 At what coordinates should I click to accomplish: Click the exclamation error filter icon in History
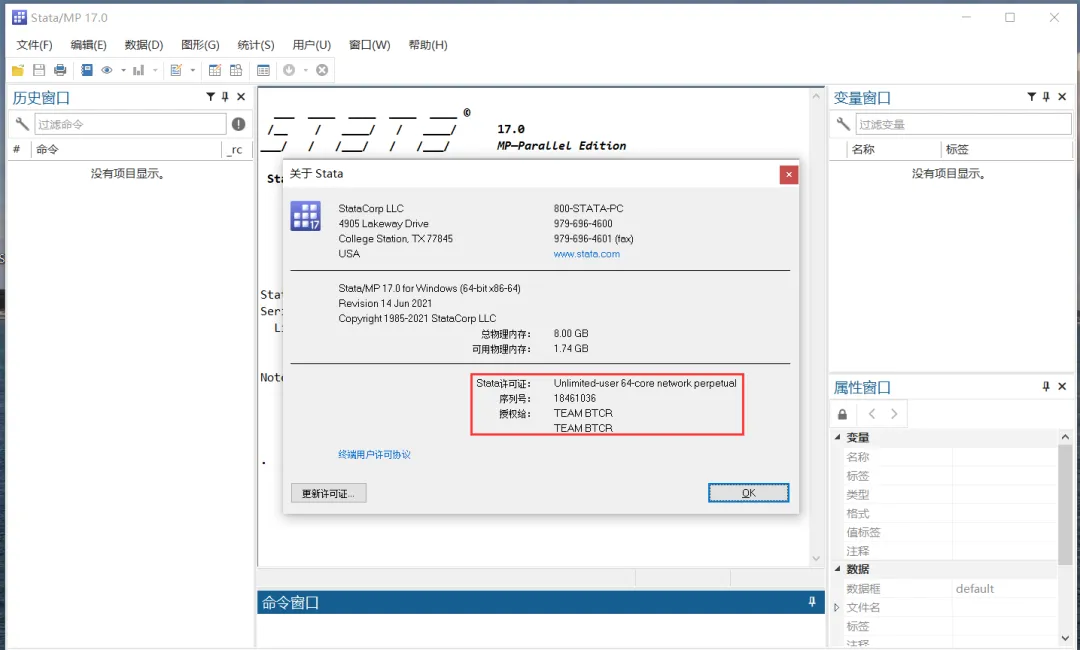click(238, 124)
